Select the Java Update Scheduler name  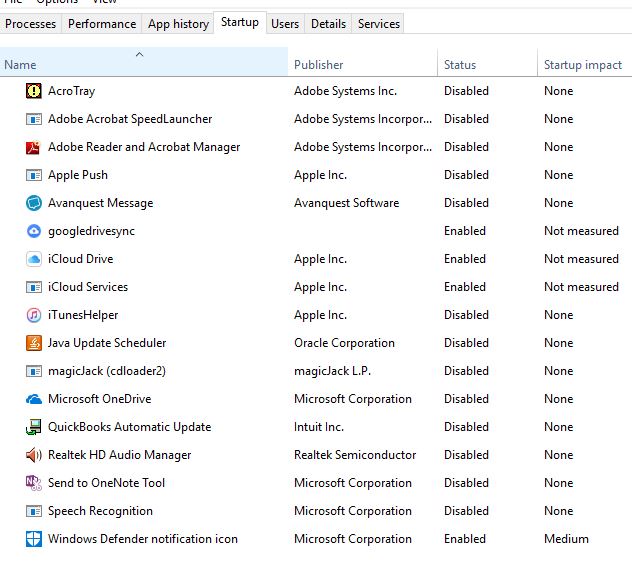(x=107, y=343)
